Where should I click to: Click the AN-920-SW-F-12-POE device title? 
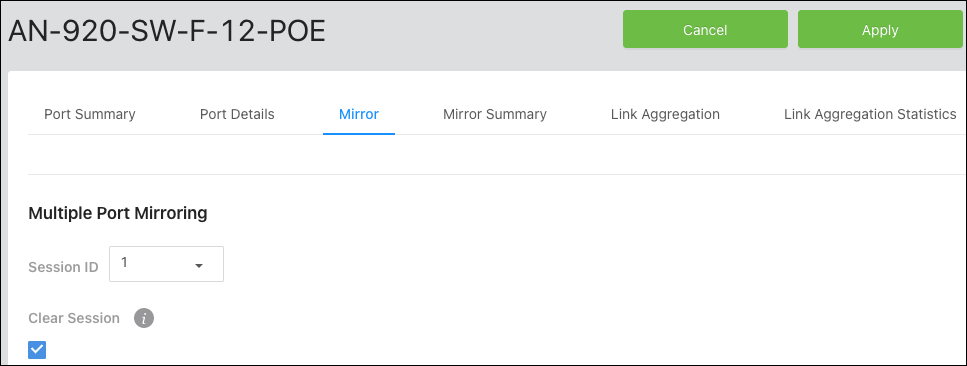pyautogui.click(x=167, y=31)
